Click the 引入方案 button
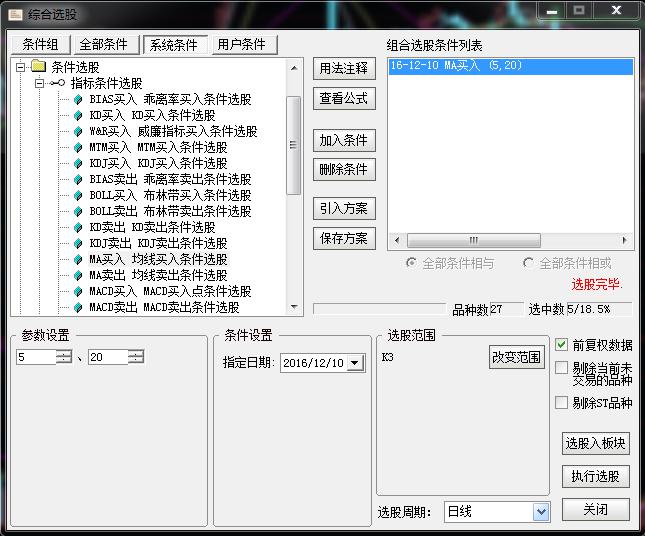Viewport: 645px width, 536px height. click(344, 209)
